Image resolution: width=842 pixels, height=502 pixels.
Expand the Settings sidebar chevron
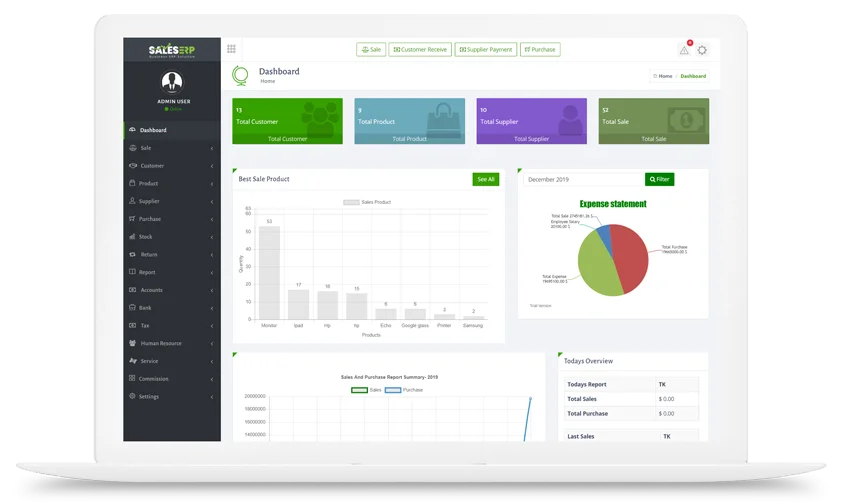[x=212, y=397]
